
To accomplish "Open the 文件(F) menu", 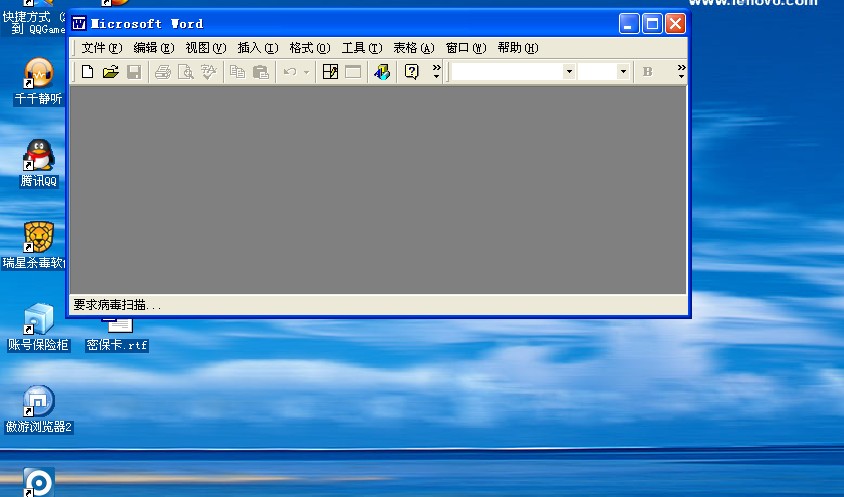I will coord(102,48).
